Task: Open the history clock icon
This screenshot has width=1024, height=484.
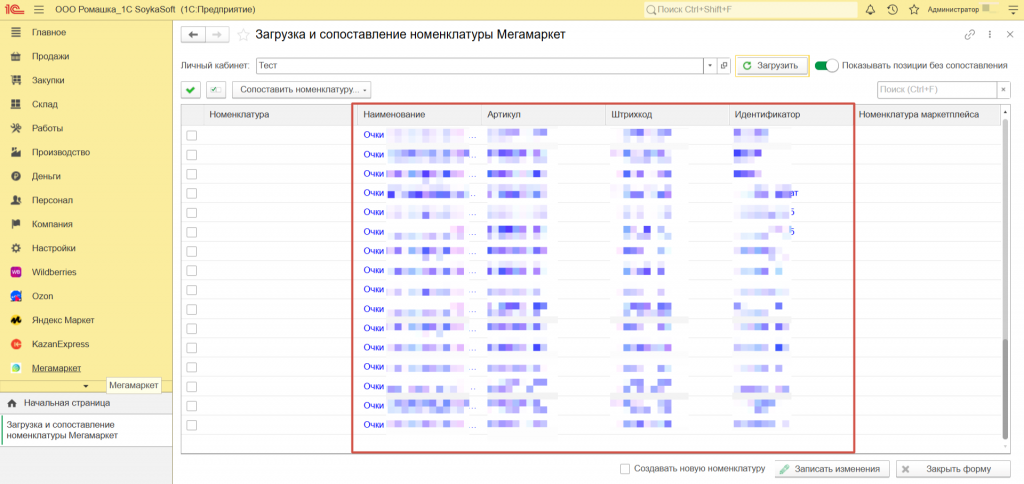Action: pyautogui.click(x=891, y=9)
